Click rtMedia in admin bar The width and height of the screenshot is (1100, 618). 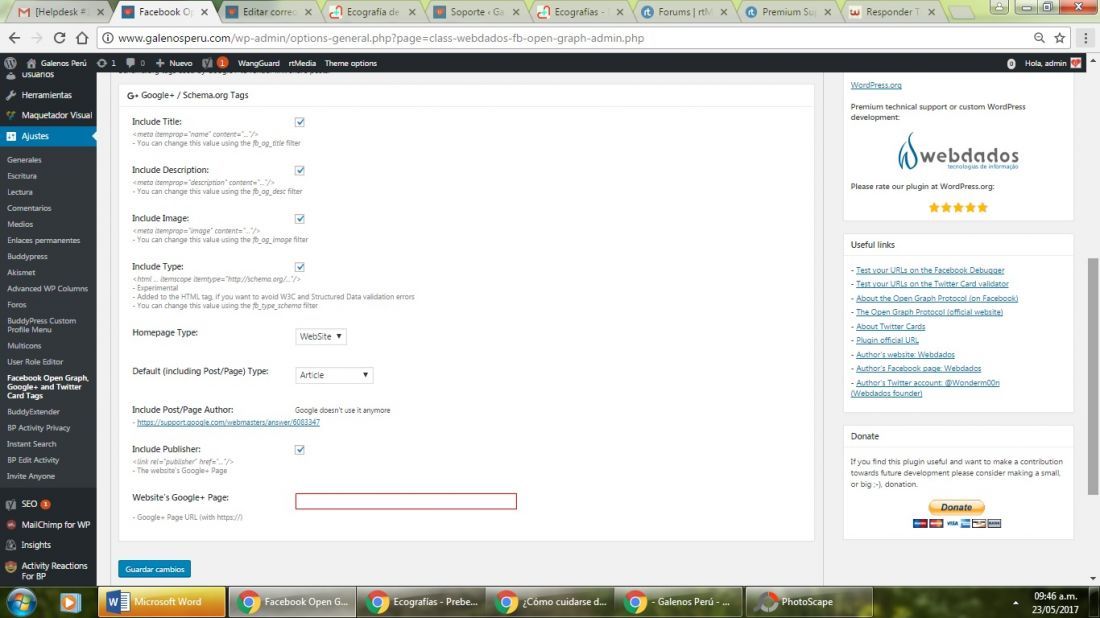click(302, 63)
